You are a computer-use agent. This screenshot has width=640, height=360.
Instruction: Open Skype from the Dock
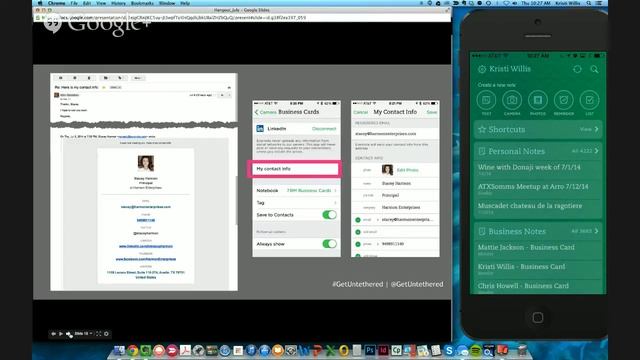[x=449, y=350]
